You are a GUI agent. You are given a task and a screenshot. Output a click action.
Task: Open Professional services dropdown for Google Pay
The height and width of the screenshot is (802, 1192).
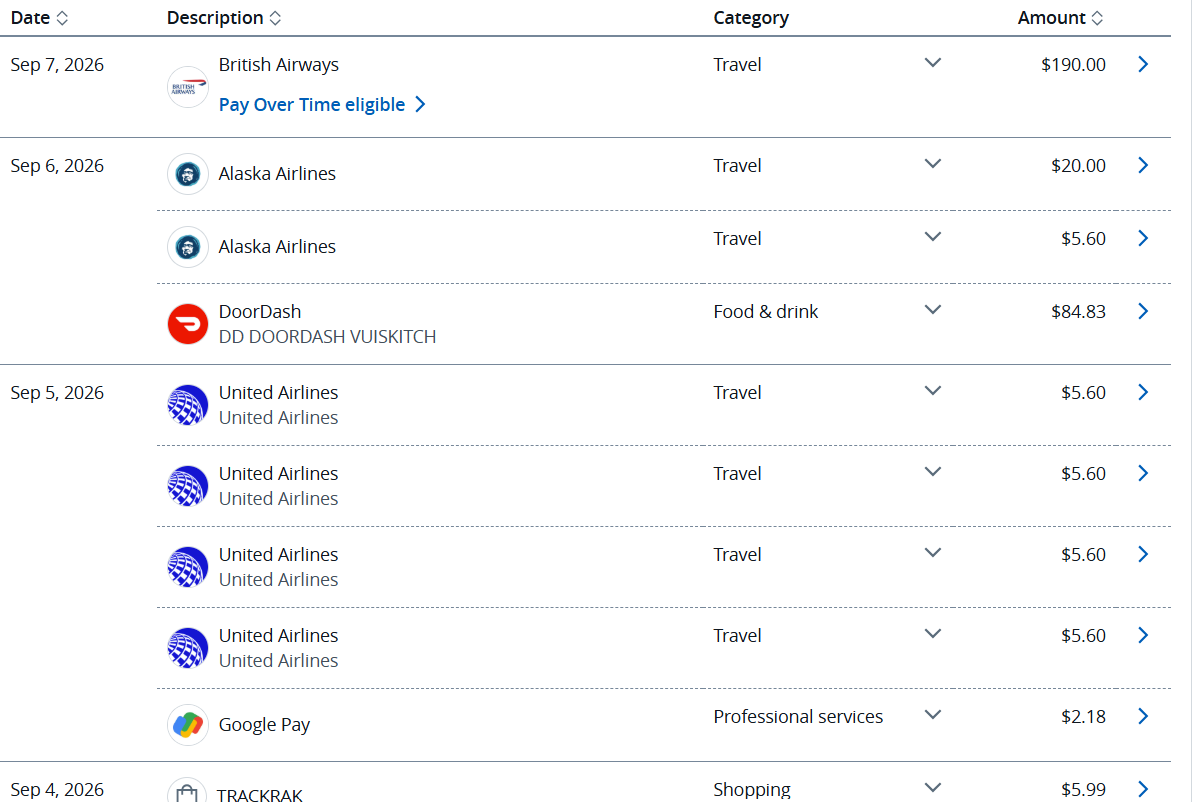coord(933,715)
